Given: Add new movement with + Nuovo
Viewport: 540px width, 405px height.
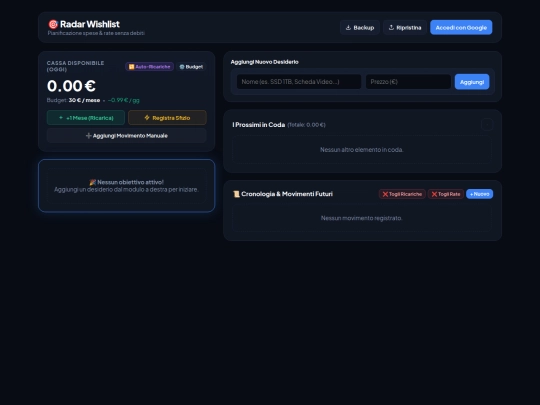Looking at the screenshot, I should tap(479, 194).
